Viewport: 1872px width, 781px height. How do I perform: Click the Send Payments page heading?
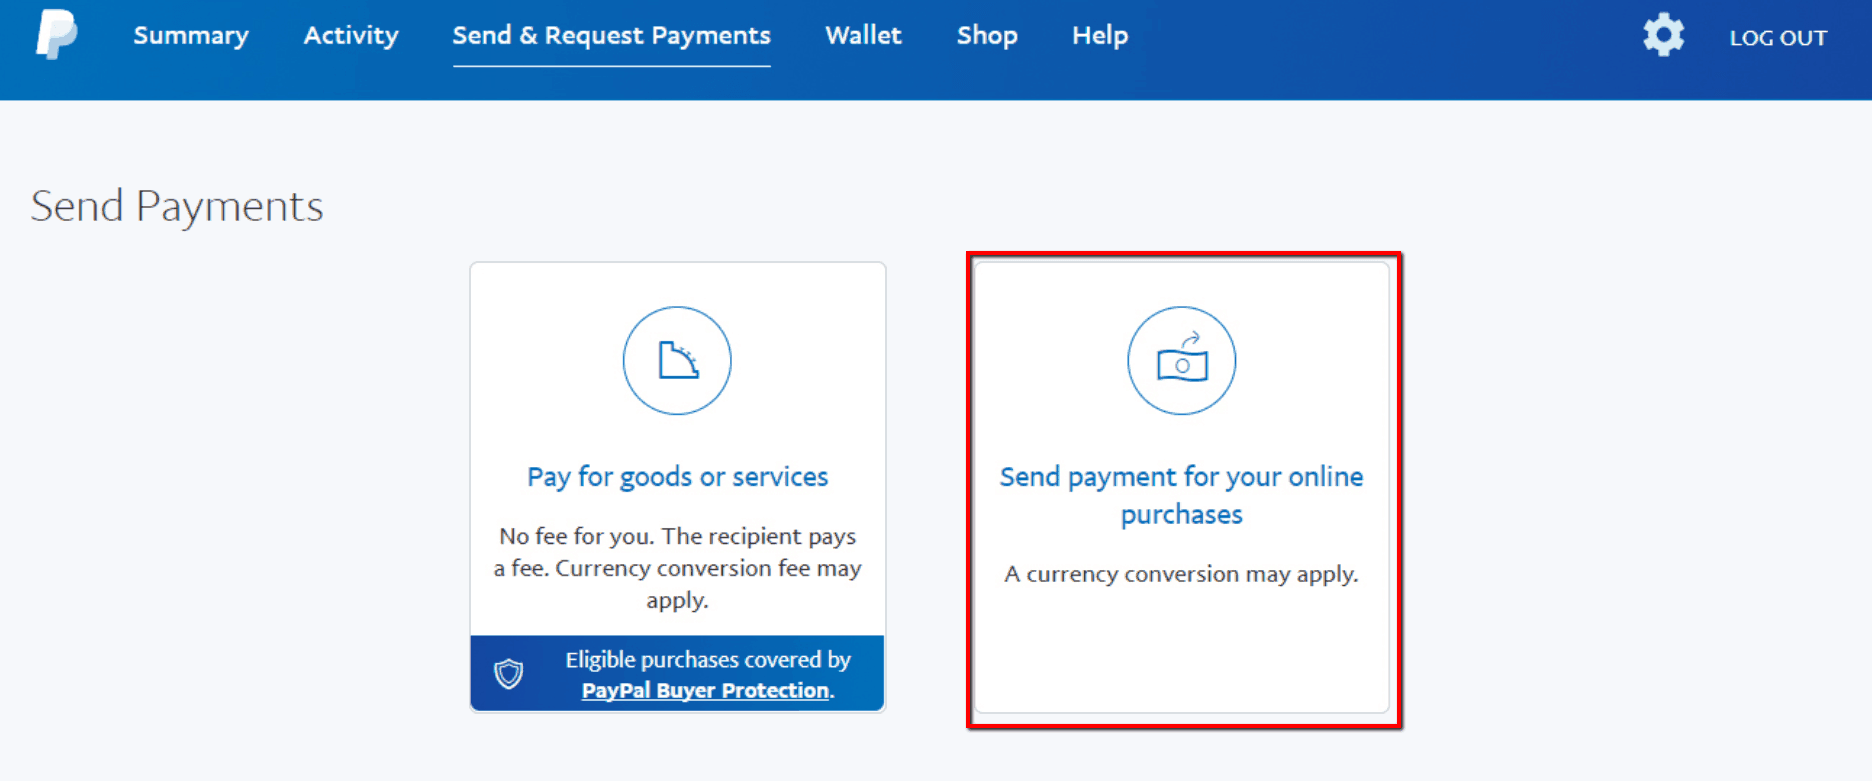177,206
